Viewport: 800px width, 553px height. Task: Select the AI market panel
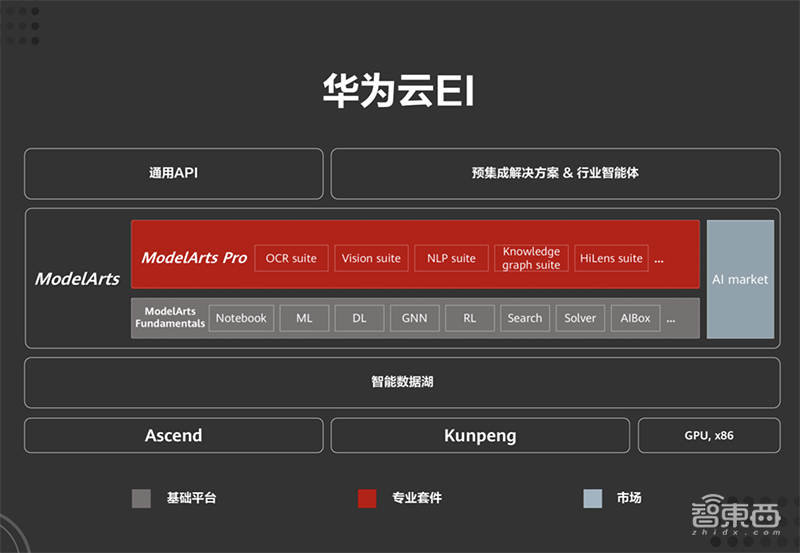[x=740, y=279]
